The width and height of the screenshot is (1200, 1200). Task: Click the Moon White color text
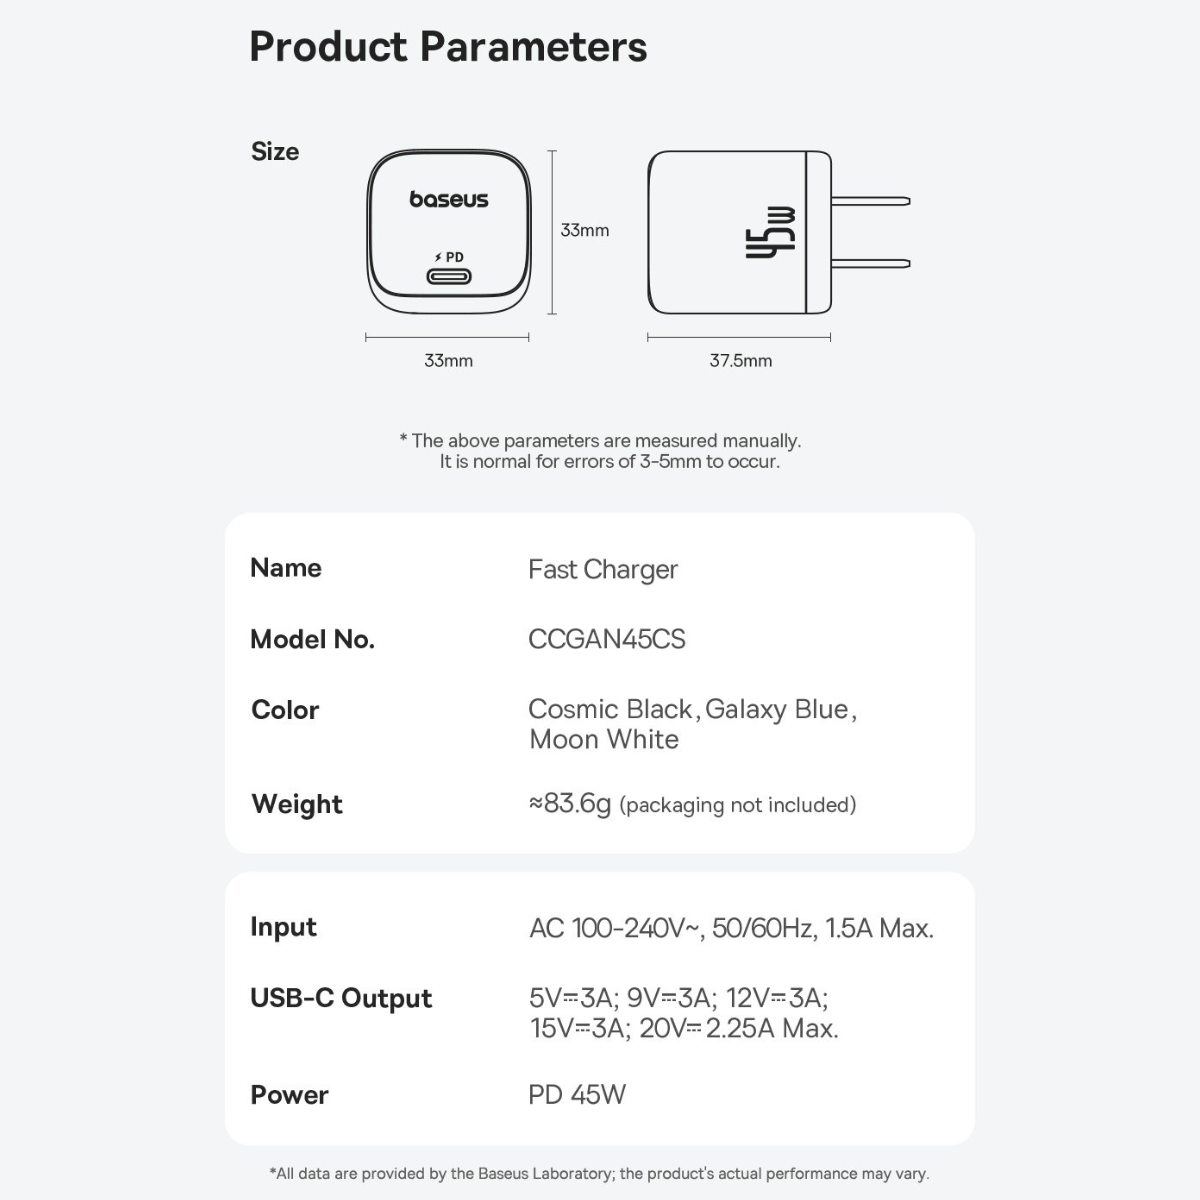click(x=604, y=740)
